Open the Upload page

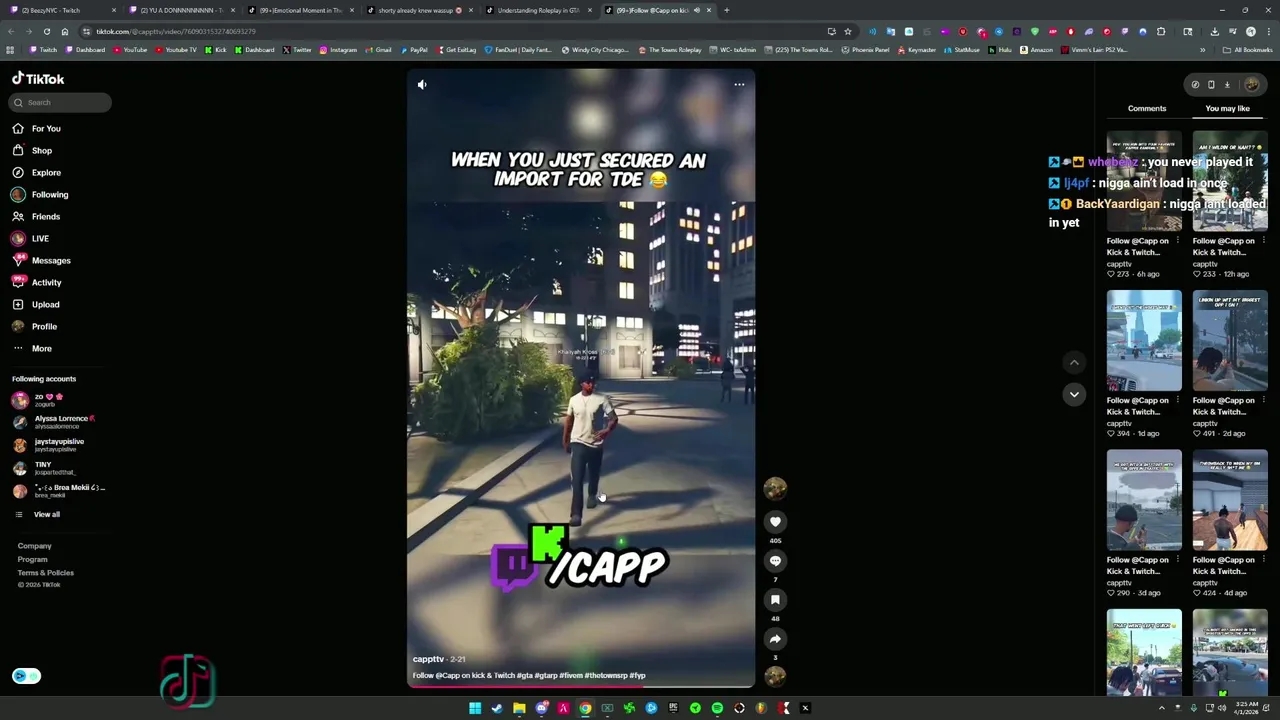[x=36, y=304]
